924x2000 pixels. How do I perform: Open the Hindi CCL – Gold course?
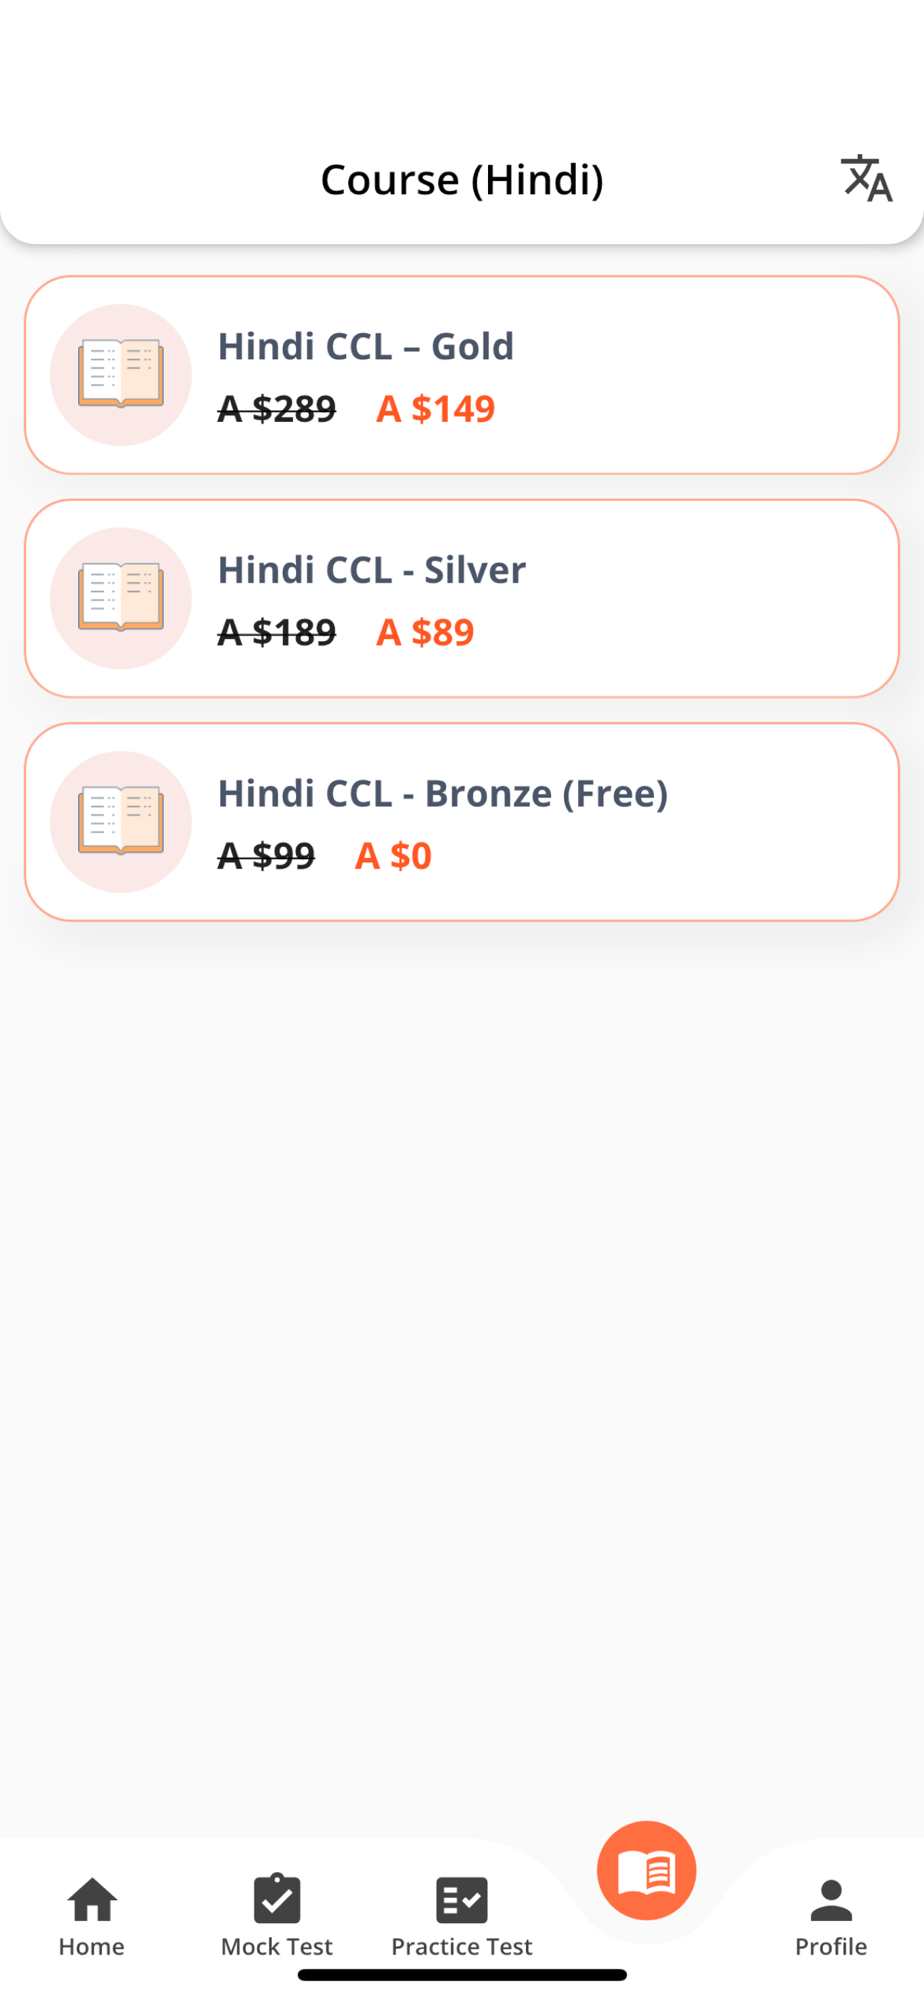[x=462, y=375]
